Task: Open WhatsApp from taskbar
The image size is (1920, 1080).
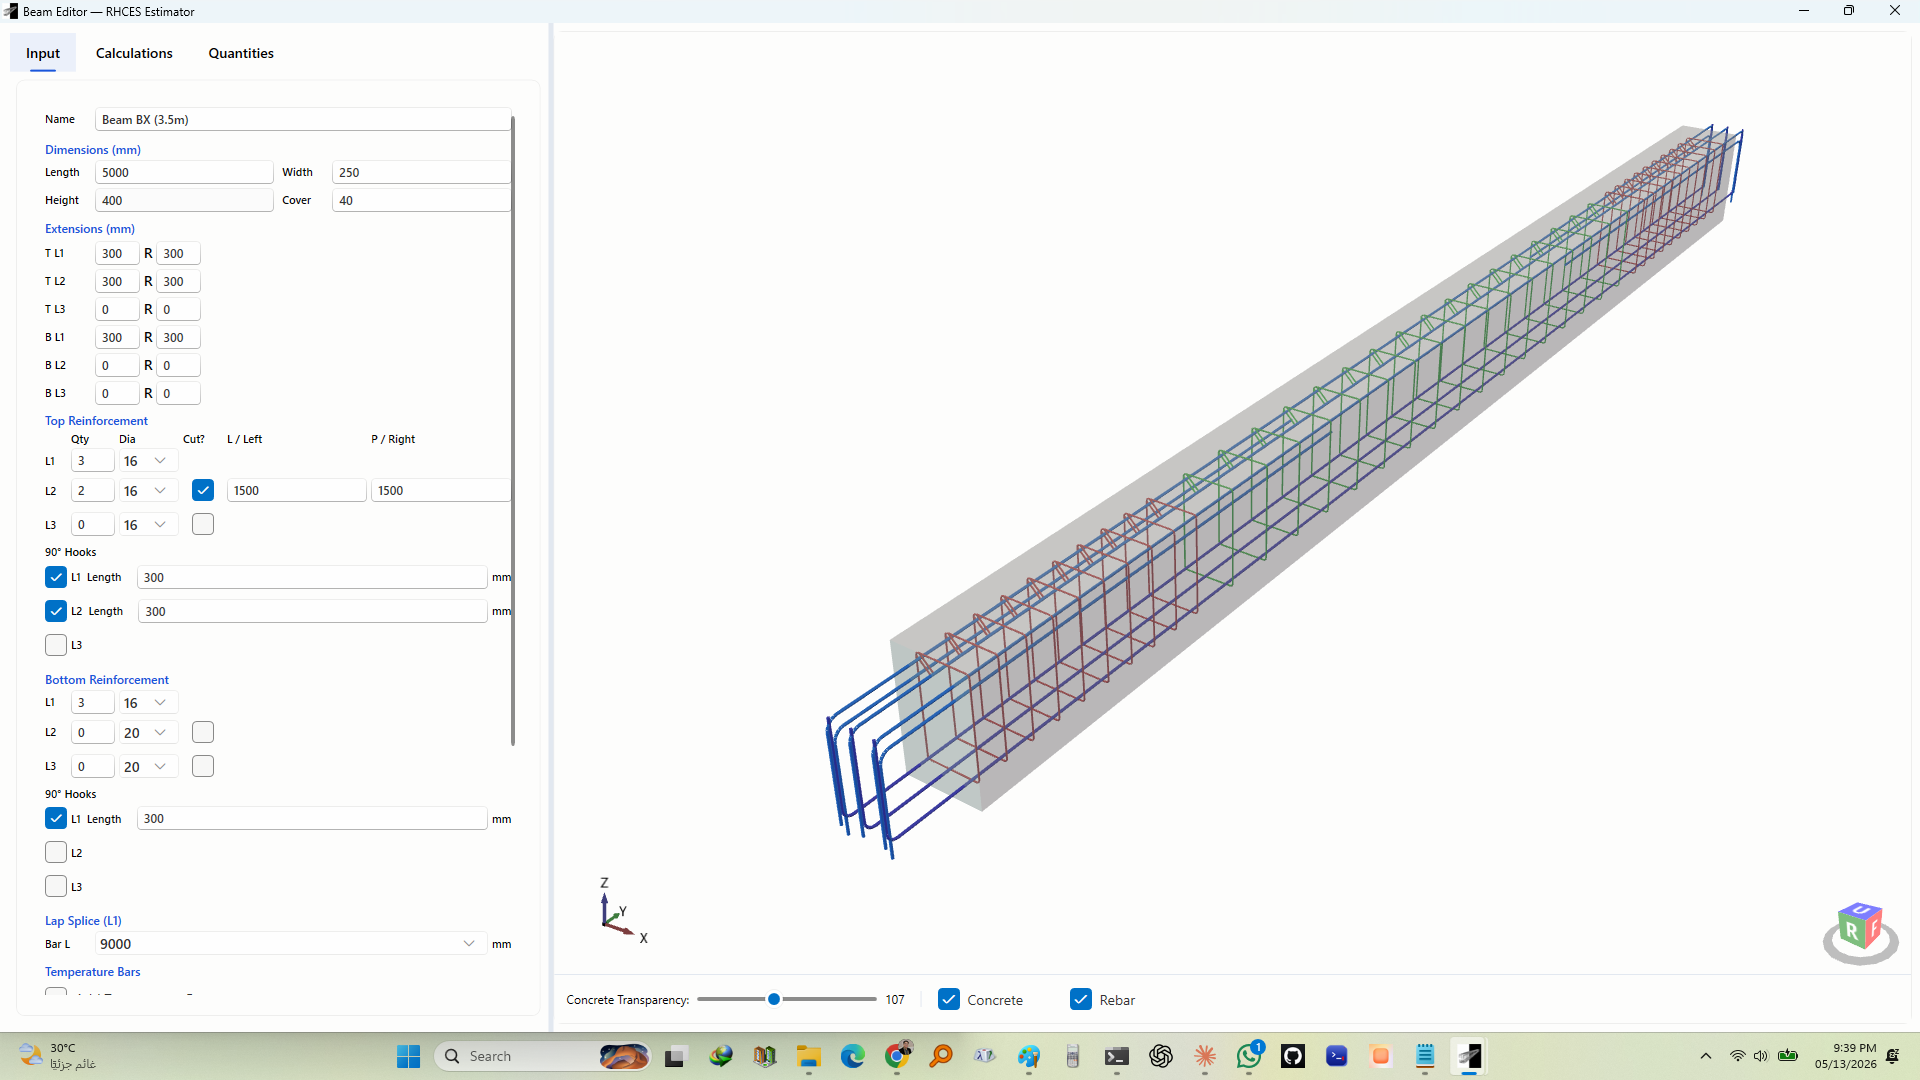Action: 1249,1056
